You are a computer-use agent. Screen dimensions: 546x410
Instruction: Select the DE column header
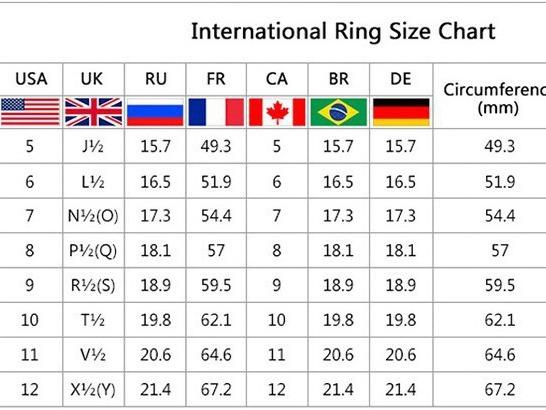click(x=401, y=79)
